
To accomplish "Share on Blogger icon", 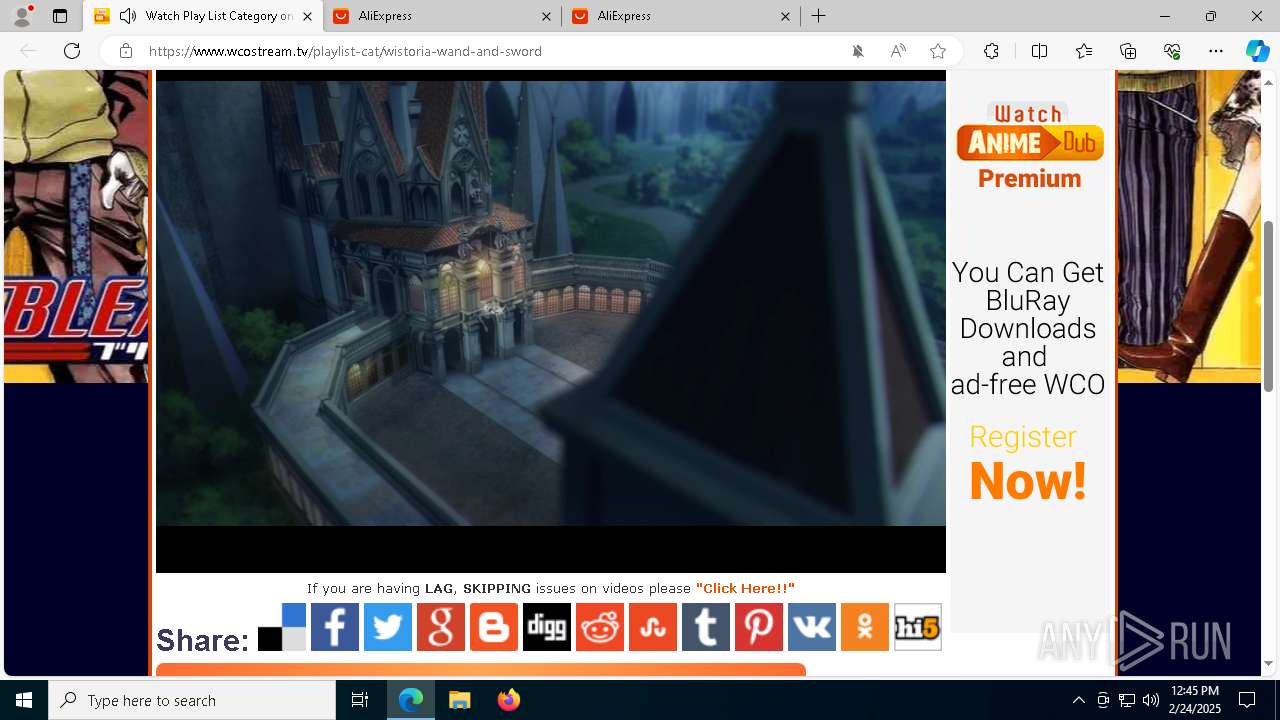I will [x=494, y=627].
